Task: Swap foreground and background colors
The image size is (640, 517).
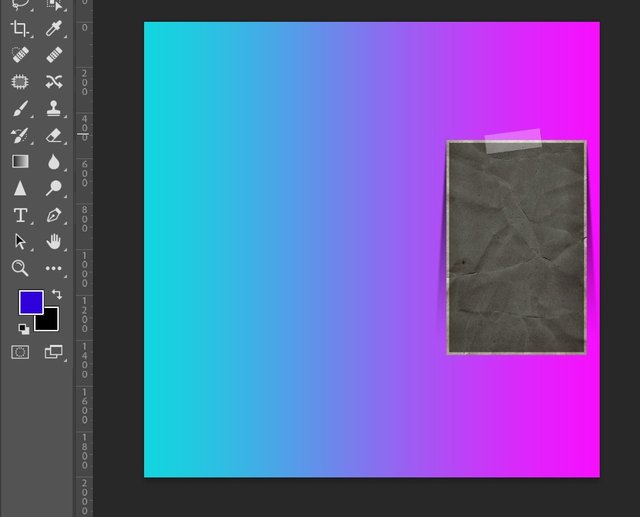Action: click(x=57, y=294)
